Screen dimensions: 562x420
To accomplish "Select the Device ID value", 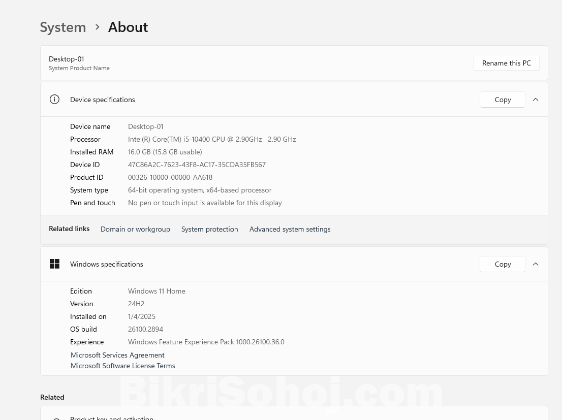I will (197, 164).
